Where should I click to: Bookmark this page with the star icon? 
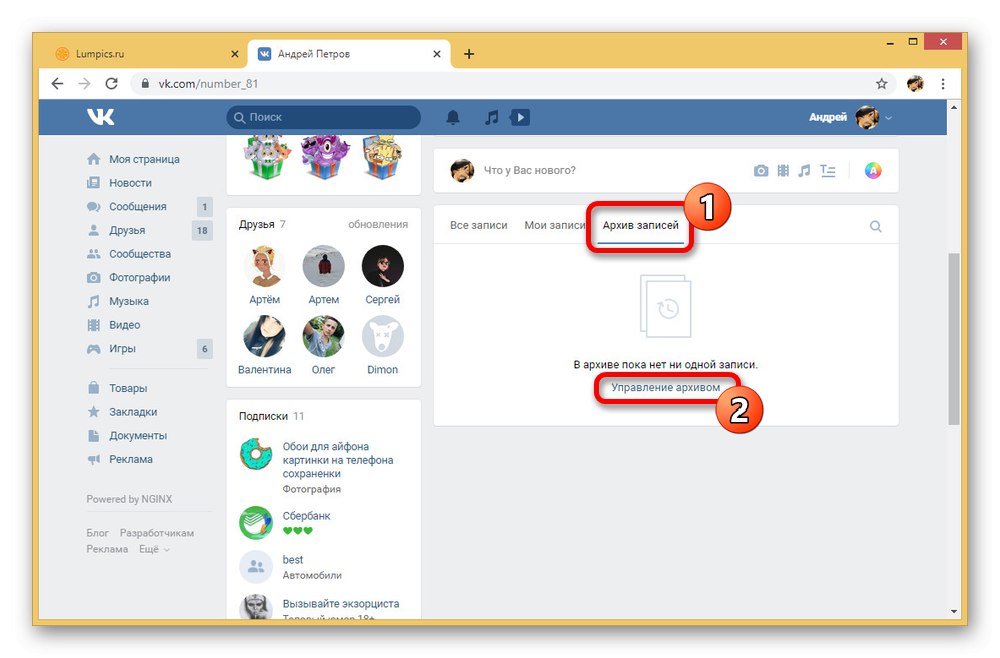click(x=881, y=84)
